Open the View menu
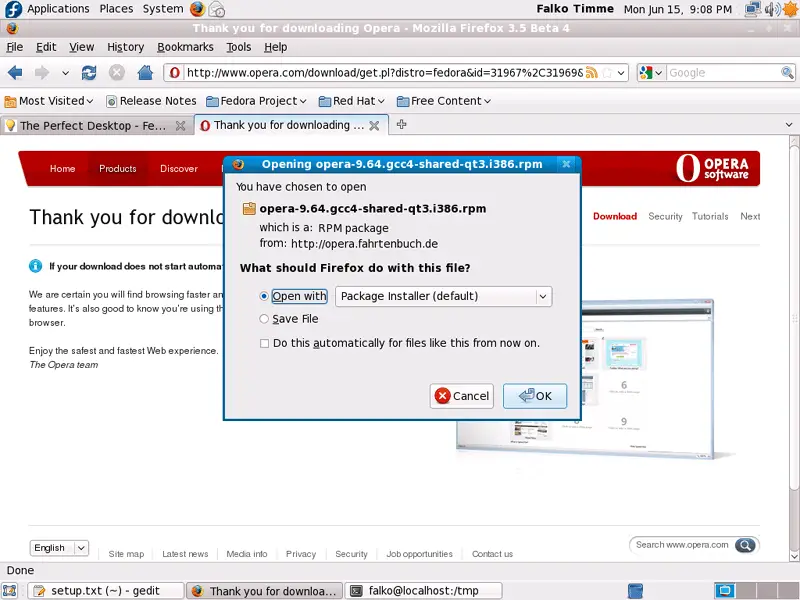 tap(82, 47)
